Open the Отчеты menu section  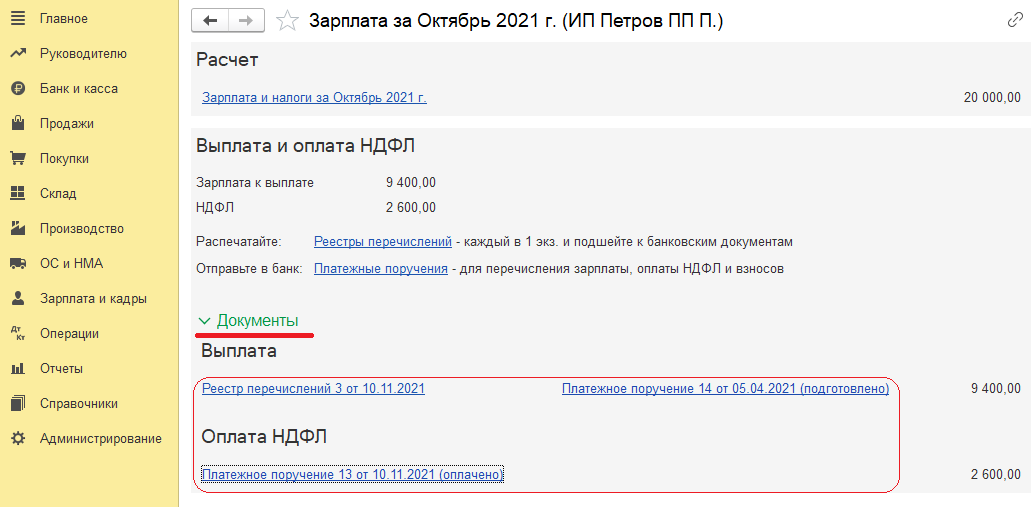tap(61, 369)
